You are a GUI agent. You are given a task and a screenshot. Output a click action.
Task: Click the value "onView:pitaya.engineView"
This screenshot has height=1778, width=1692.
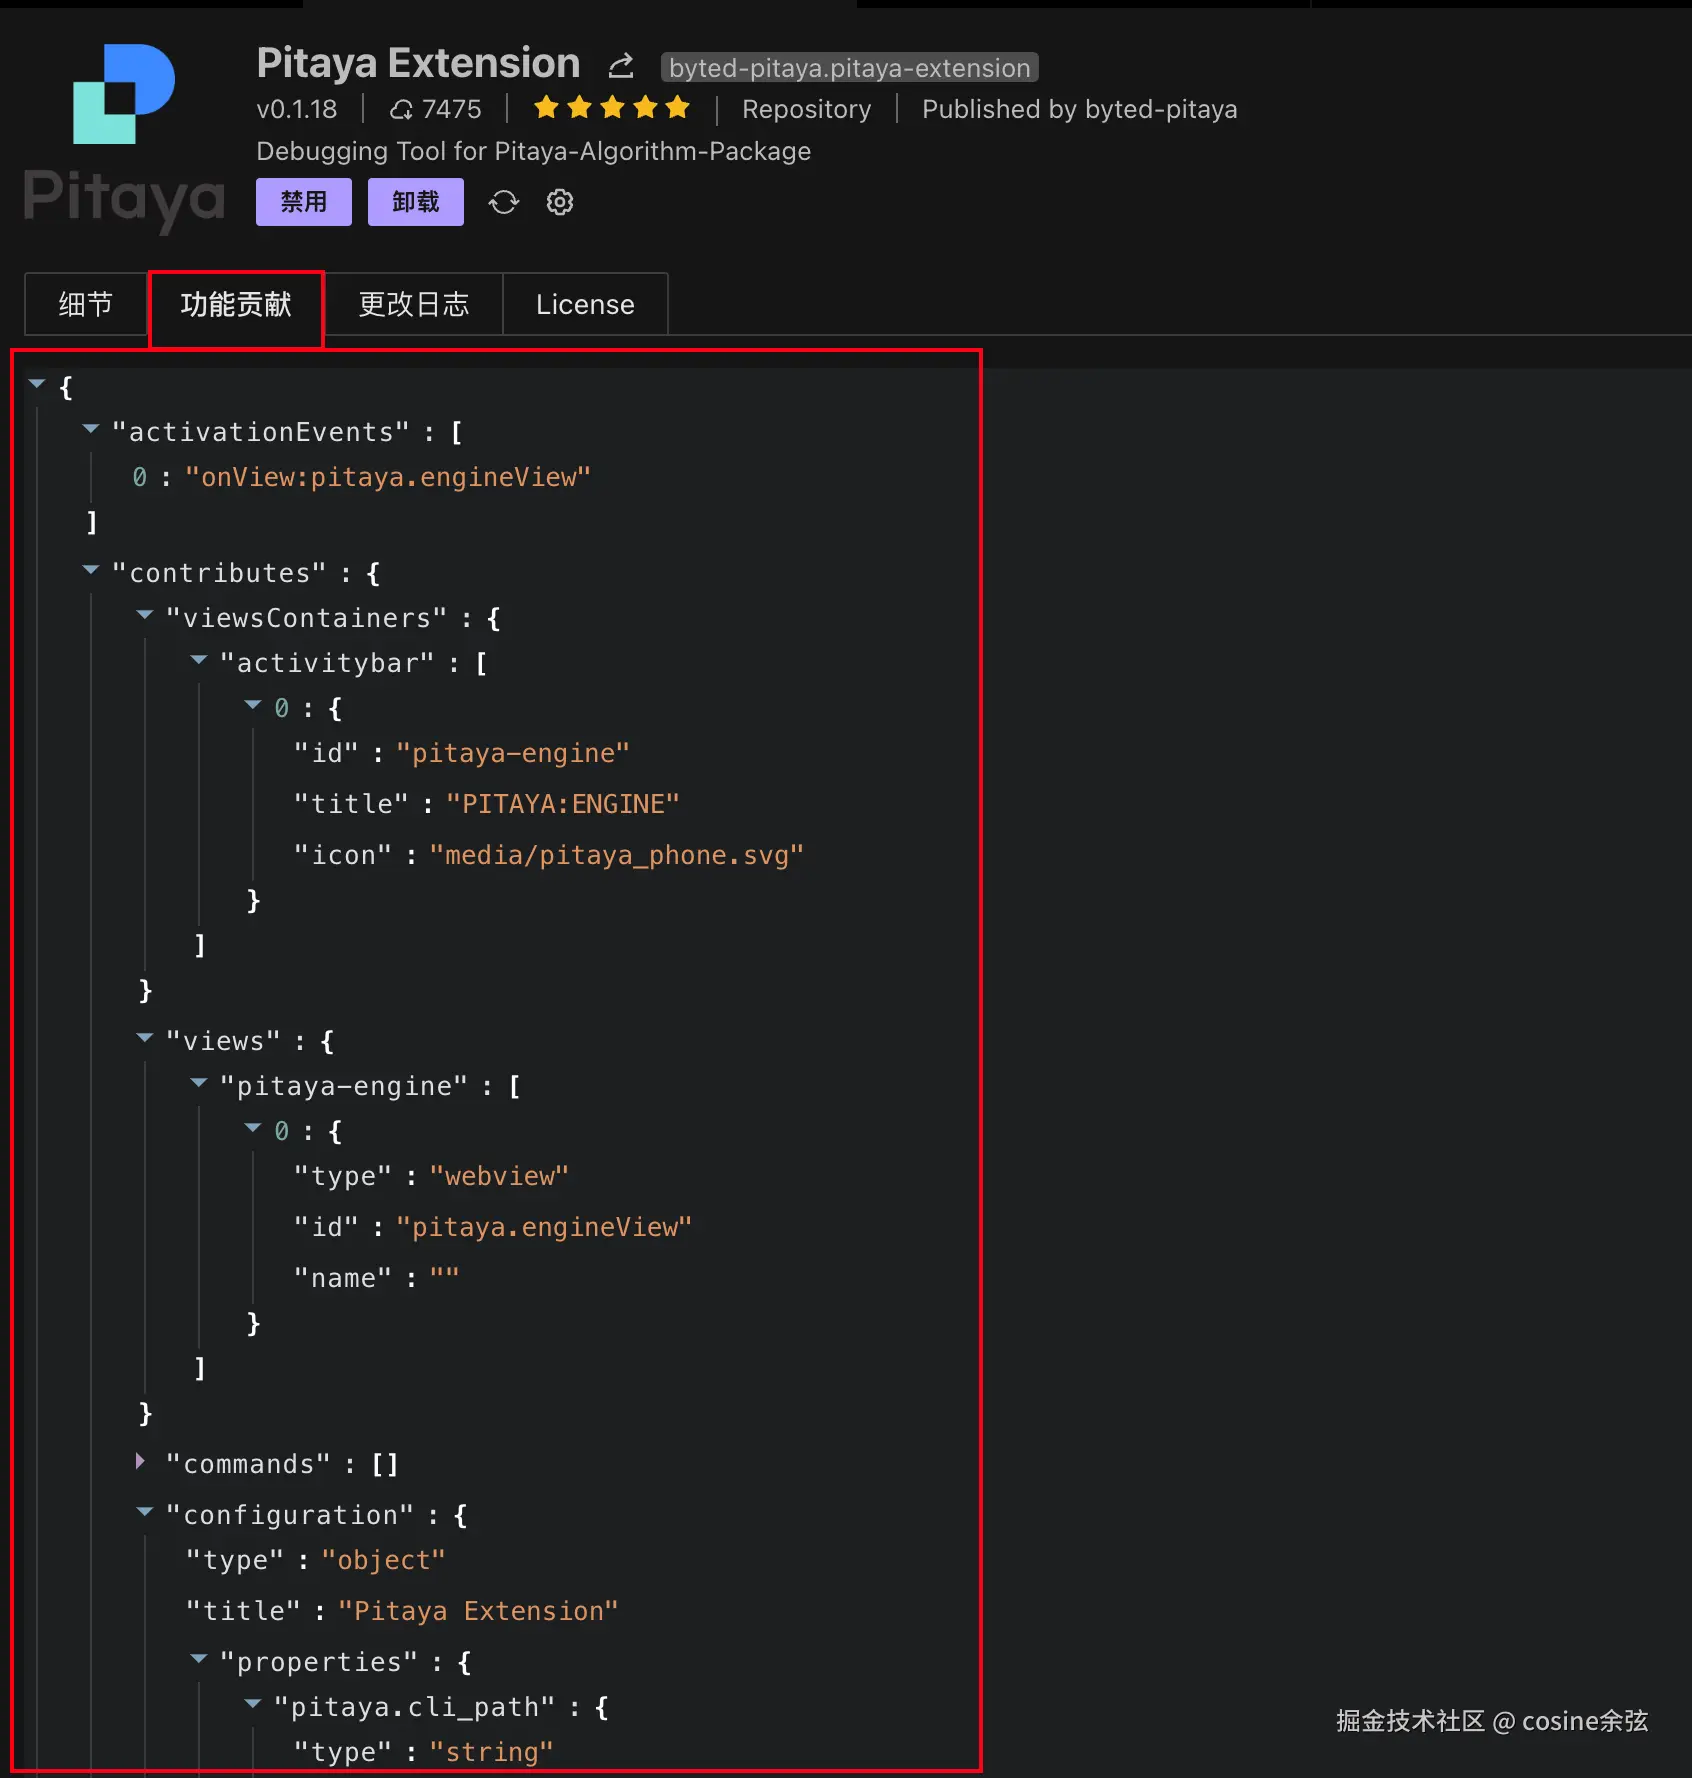tap(388, 477)
